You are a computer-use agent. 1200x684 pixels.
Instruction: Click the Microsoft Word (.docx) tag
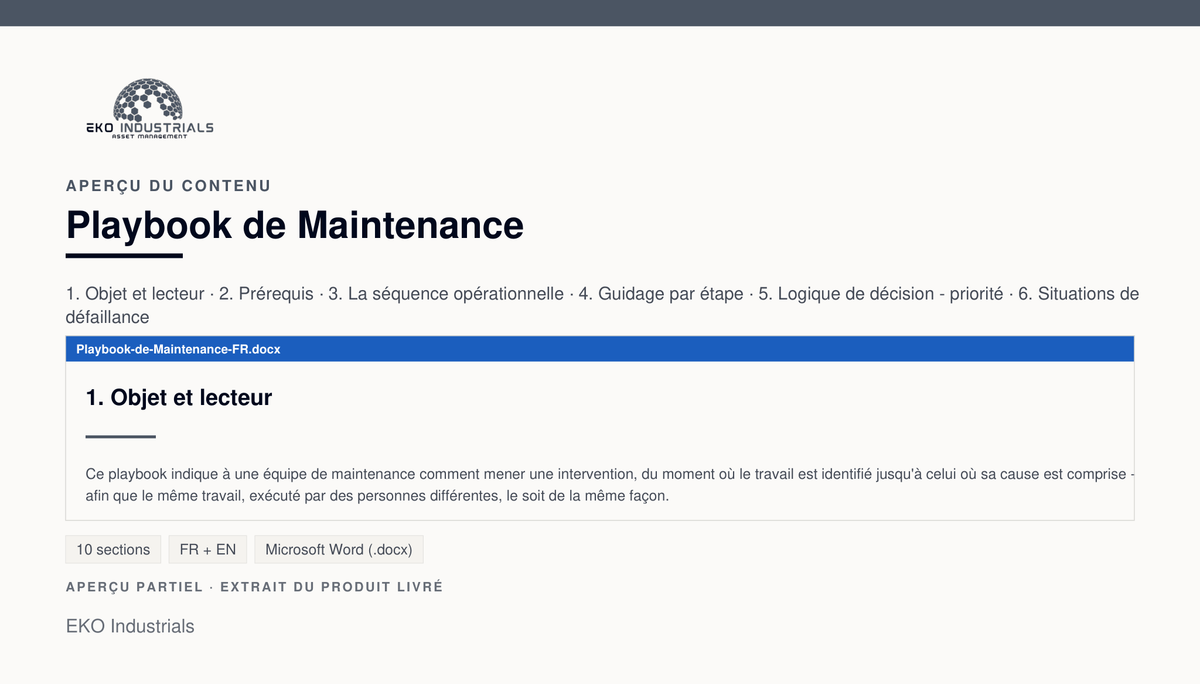tap(340, 549)
